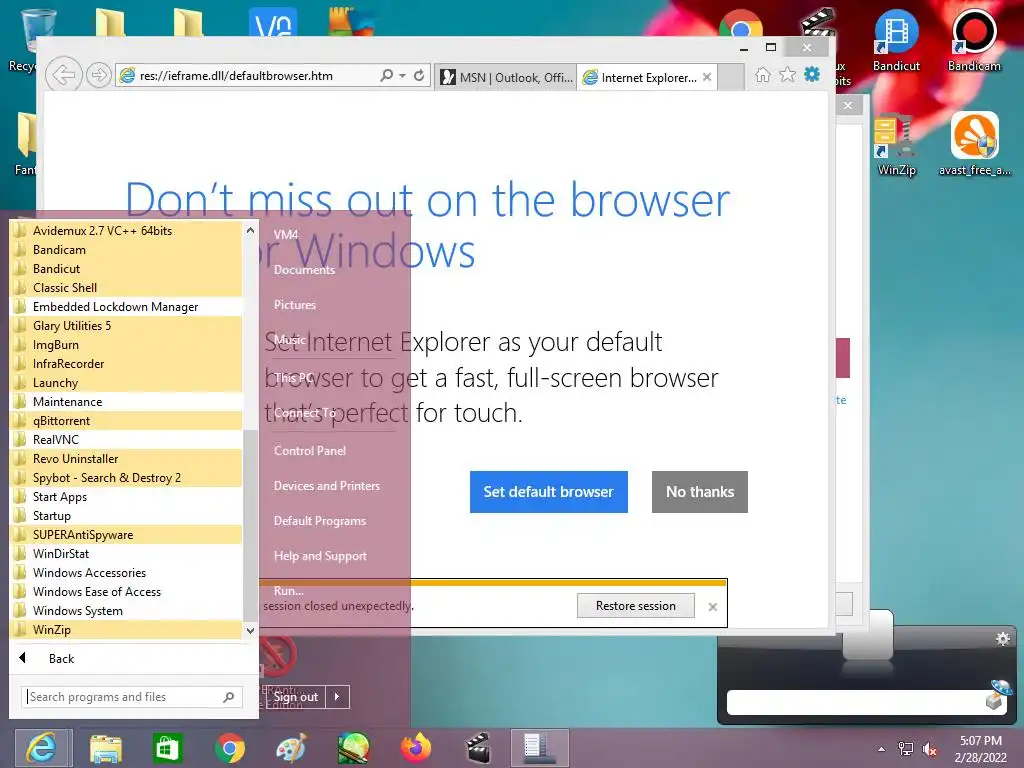This screenshot has width=1024, height=768.
Task: Open the avast_free_a... desktop file
Action: point(974,144)
